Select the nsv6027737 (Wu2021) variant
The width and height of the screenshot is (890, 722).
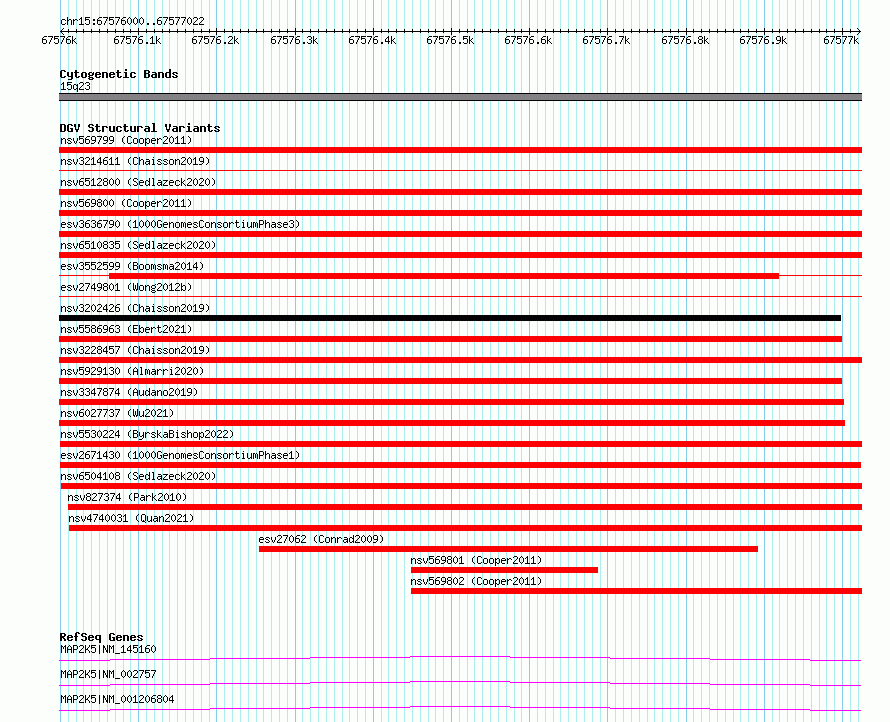click(x=117, y=413)
